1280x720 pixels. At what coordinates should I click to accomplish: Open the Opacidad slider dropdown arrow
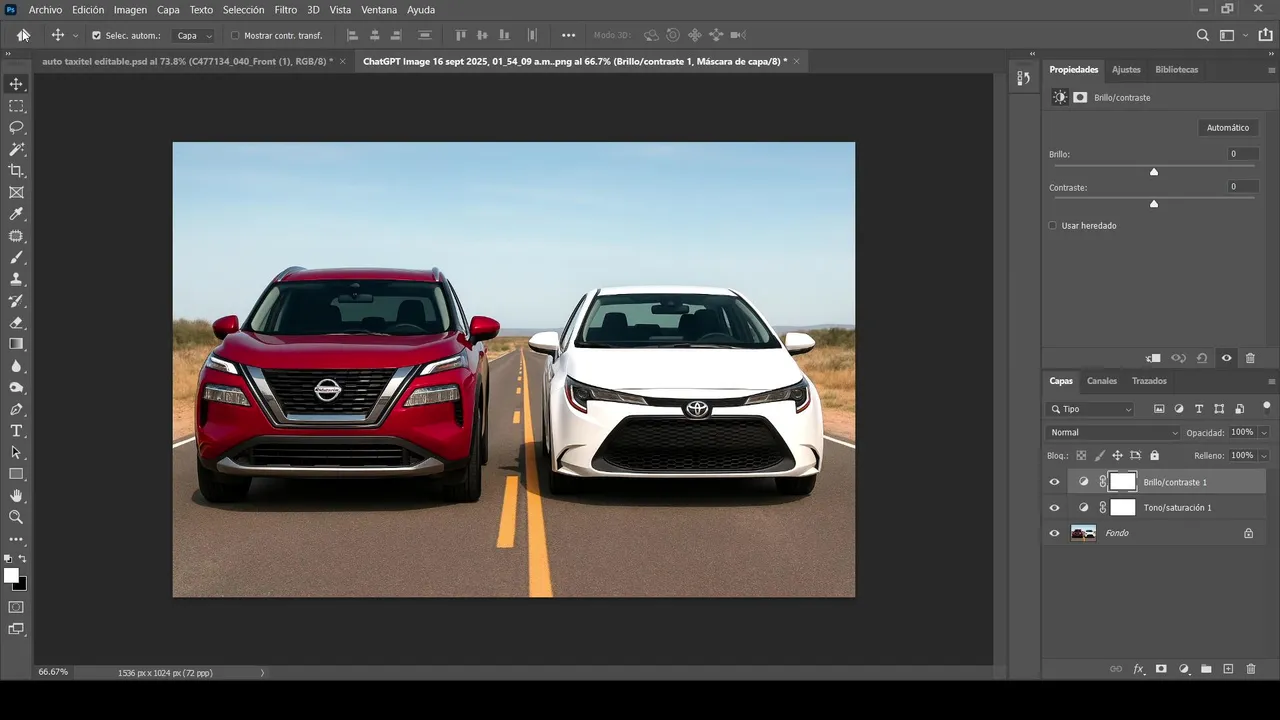1264,432
